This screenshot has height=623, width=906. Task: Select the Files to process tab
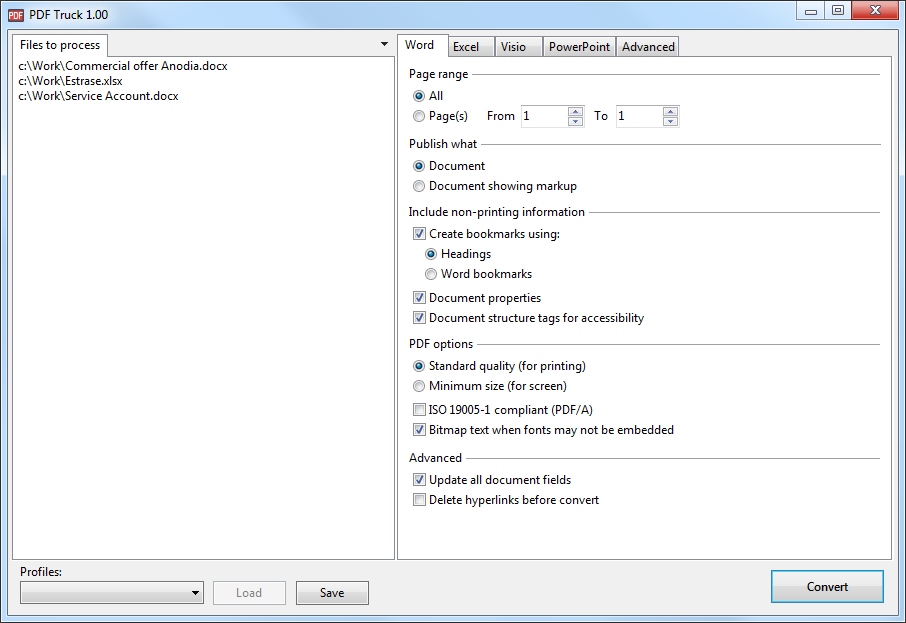click(60, 45)
